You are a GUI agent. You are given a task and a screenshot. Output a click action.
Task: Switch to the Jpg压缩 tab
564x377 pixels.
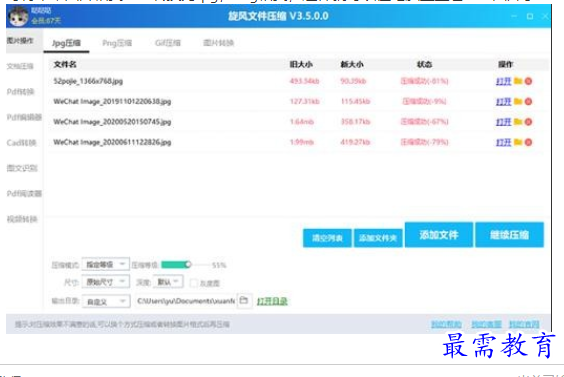[67, 43]
